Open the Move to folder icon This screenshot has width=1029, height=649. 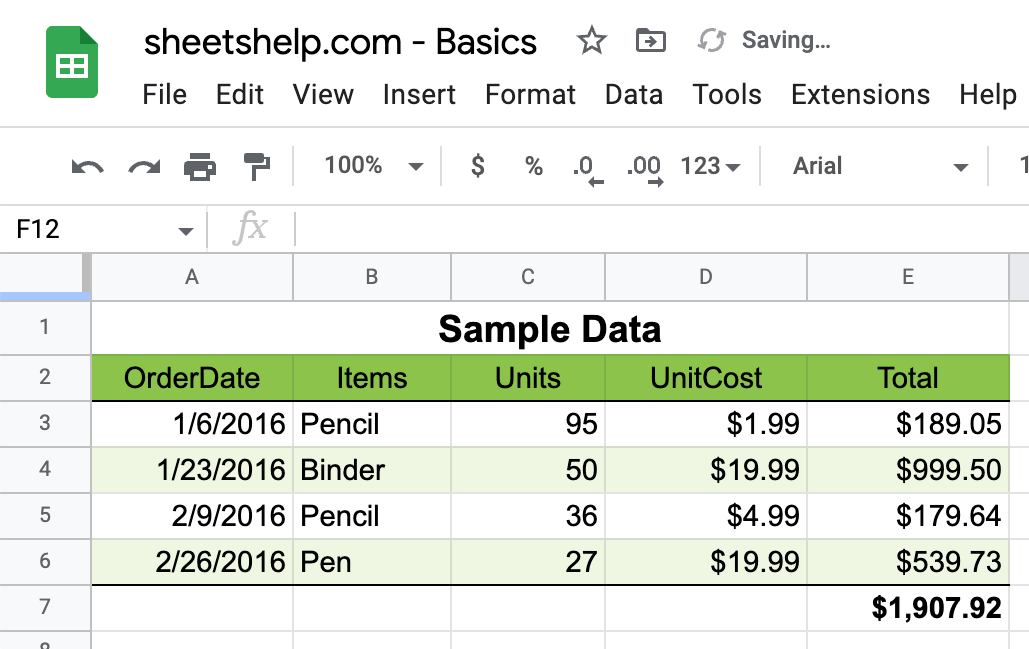[651, 40]
